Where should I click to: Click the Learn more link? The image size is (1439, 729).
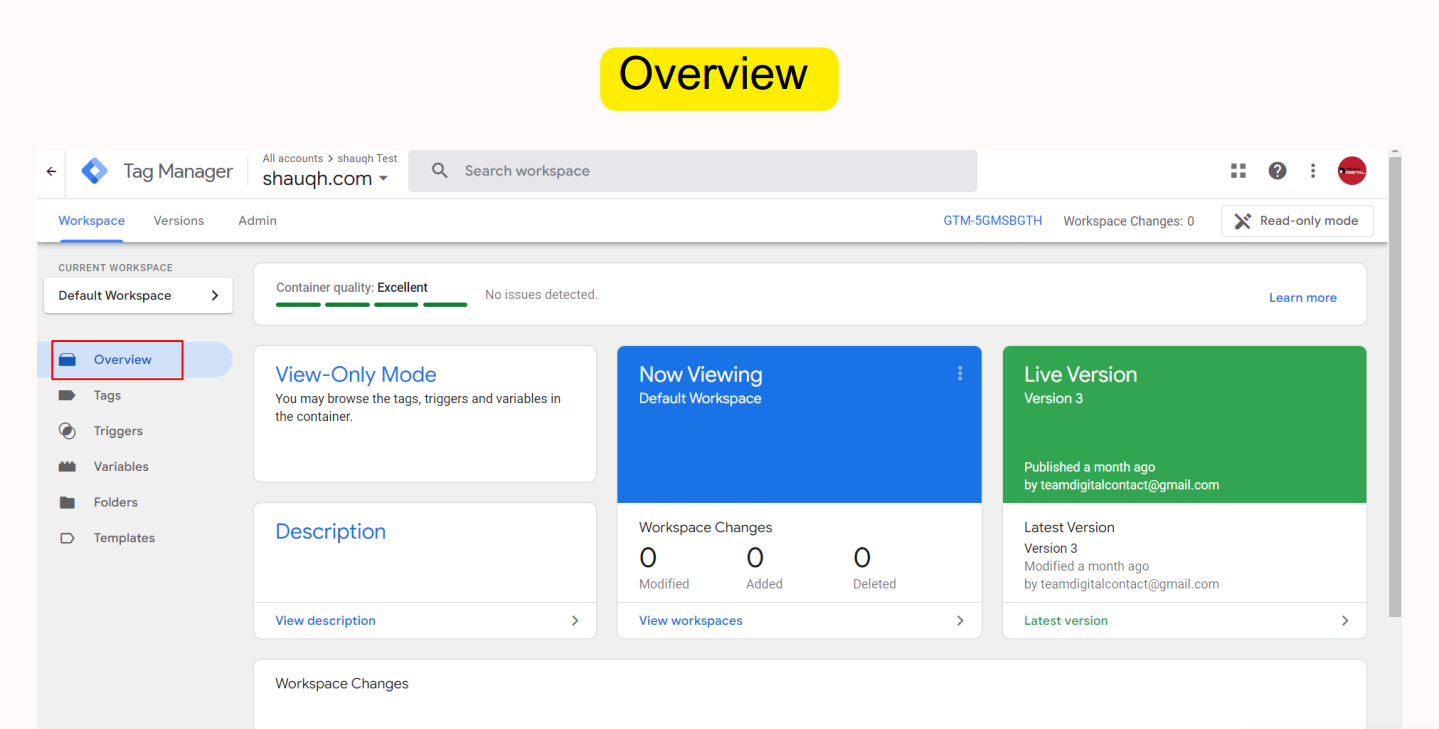[x=1303, y=298]
